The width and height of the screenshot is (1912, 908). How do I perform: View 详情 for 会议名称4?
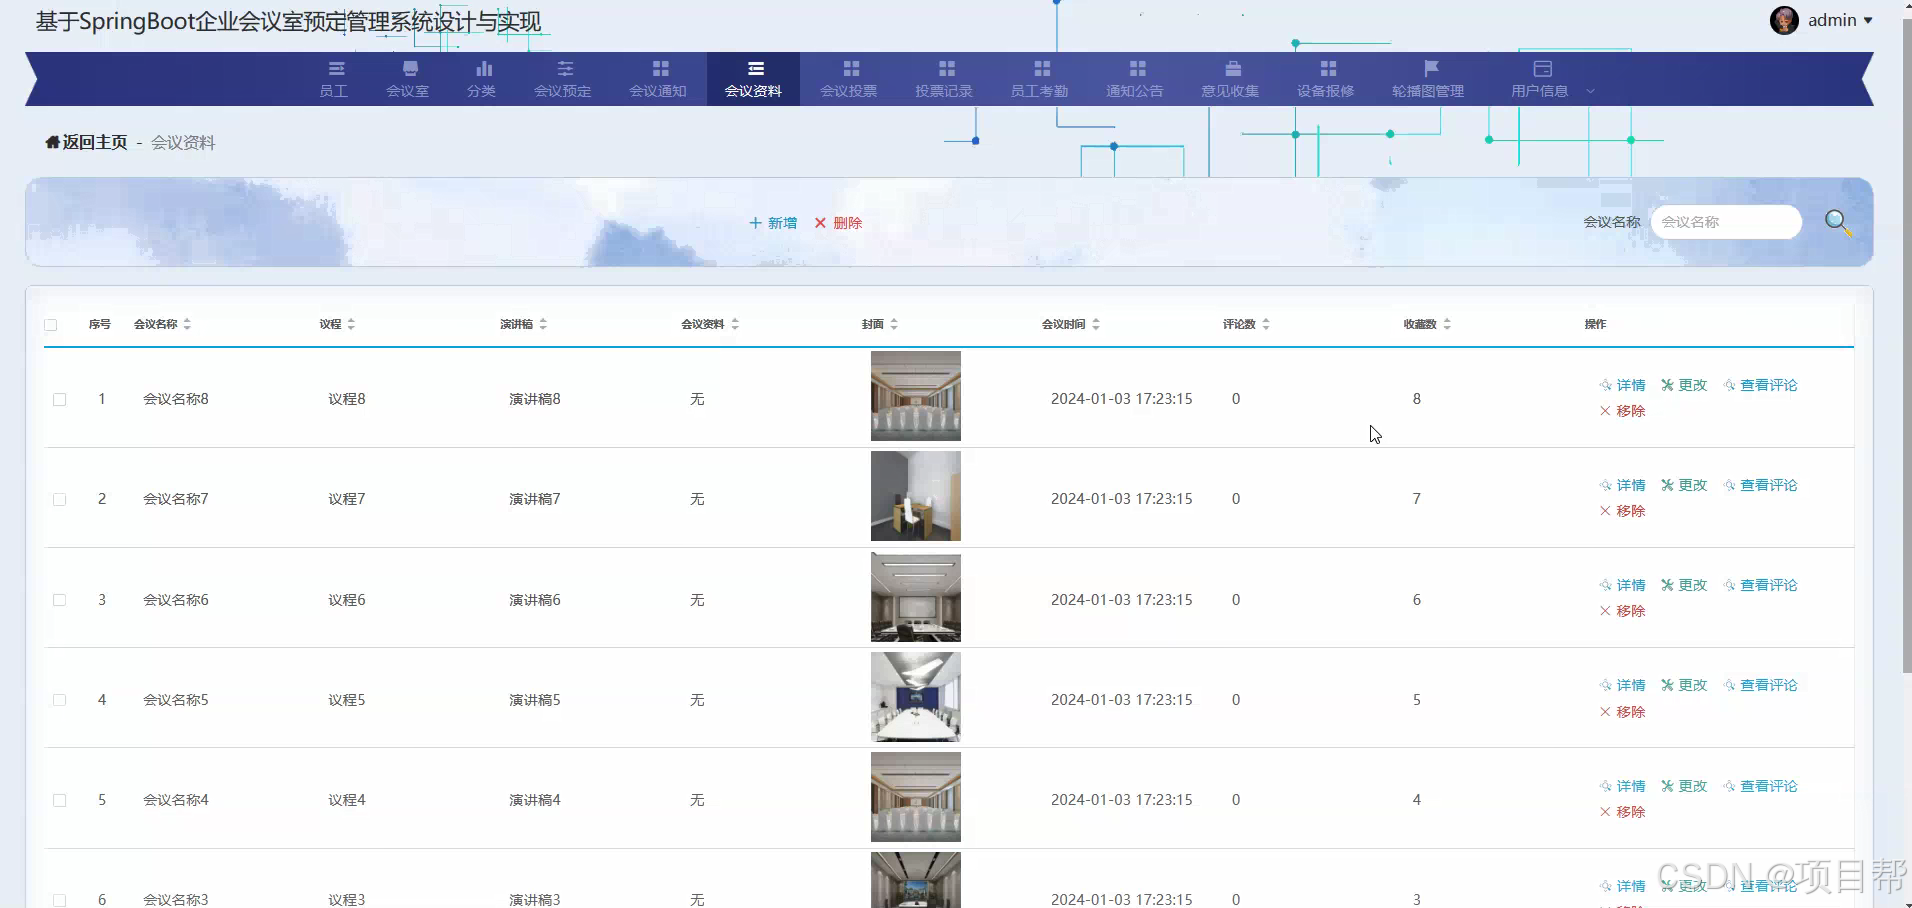(1622, 786)
